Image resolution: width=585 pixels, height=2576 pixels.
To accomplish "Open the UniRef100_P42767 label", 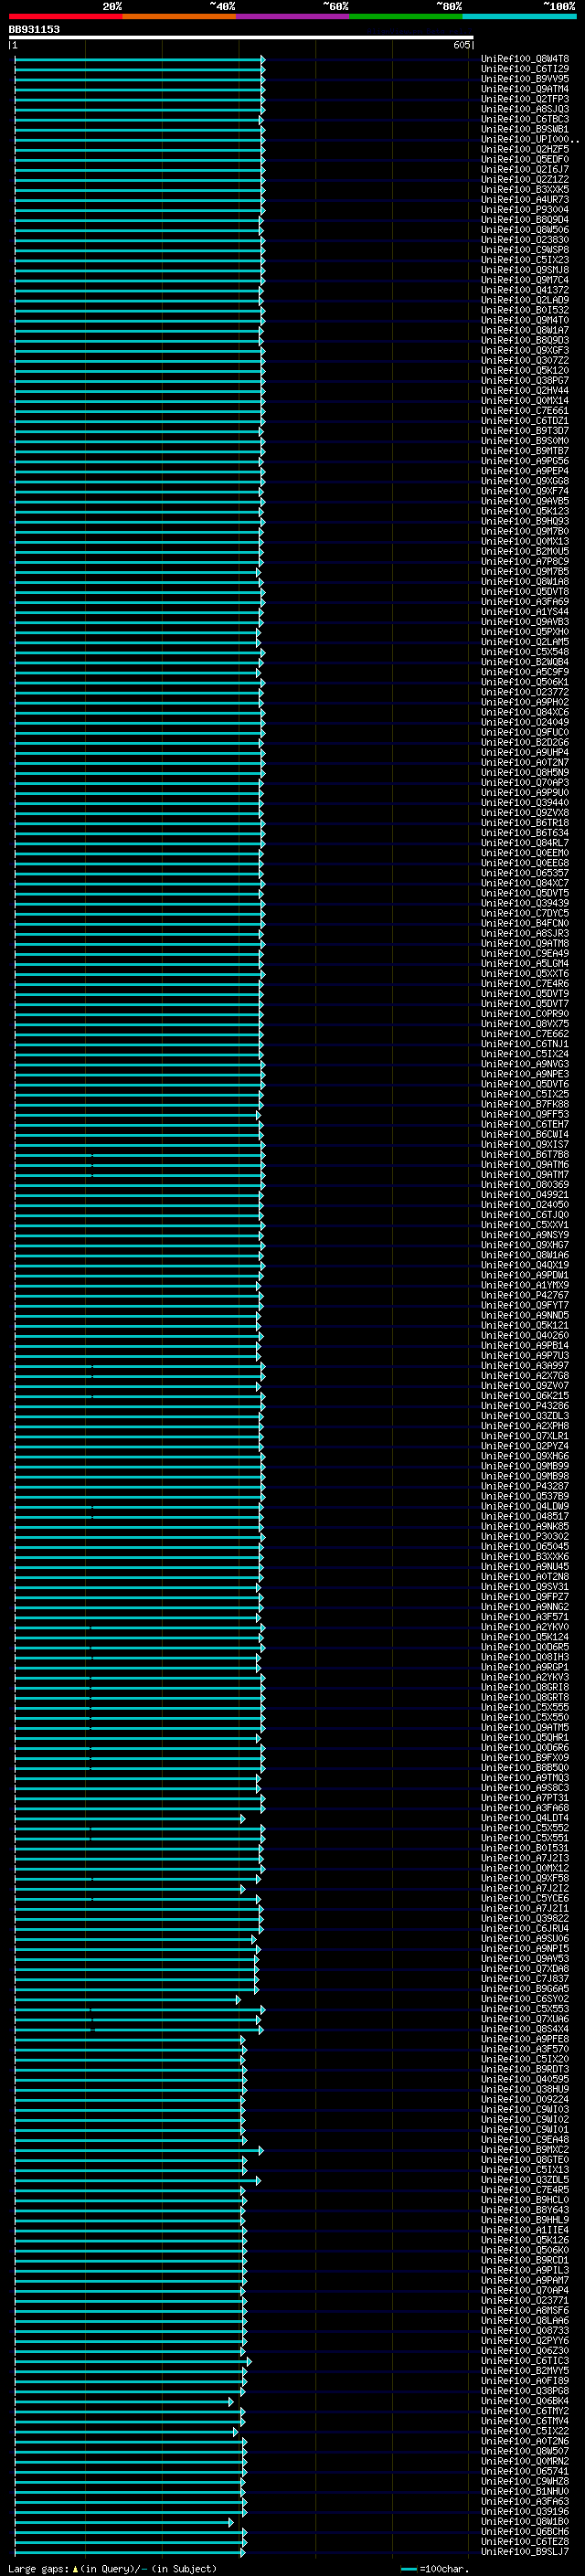I will click(x=524, y=1295).
